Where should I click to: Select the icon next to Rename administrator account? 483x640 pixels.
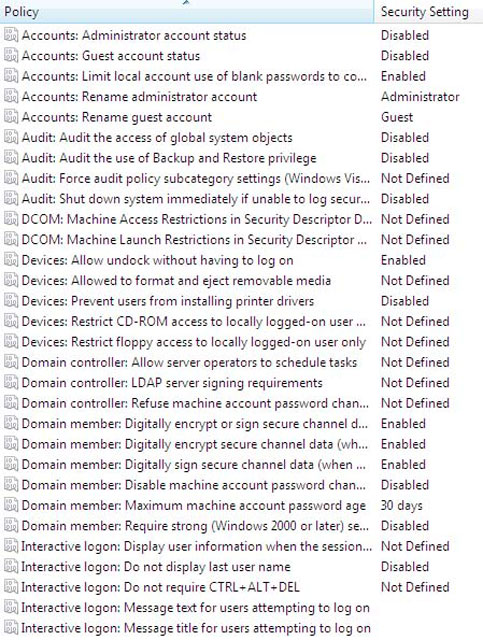[11, 97]
